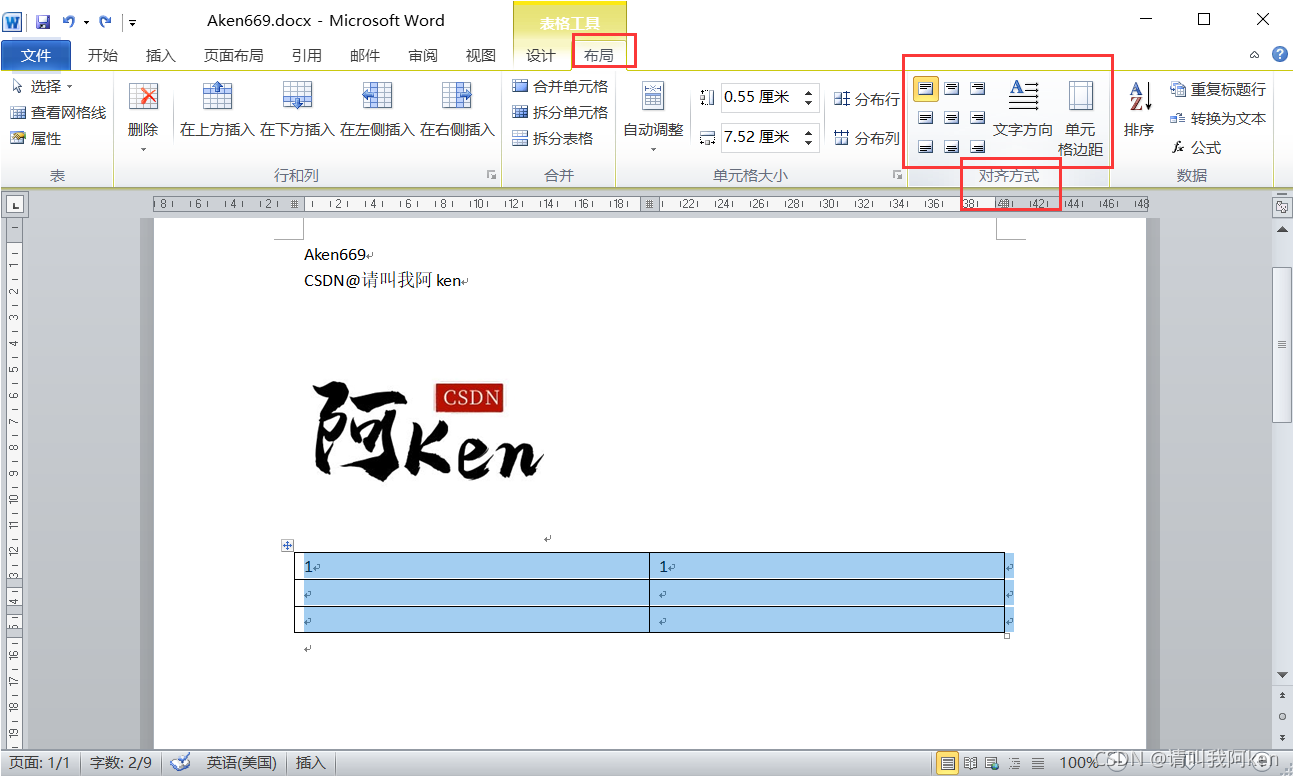Open cell size dialog launcher
This screenshot has height=777, width=1294.
pyautogui.click(x=897, y=175)
